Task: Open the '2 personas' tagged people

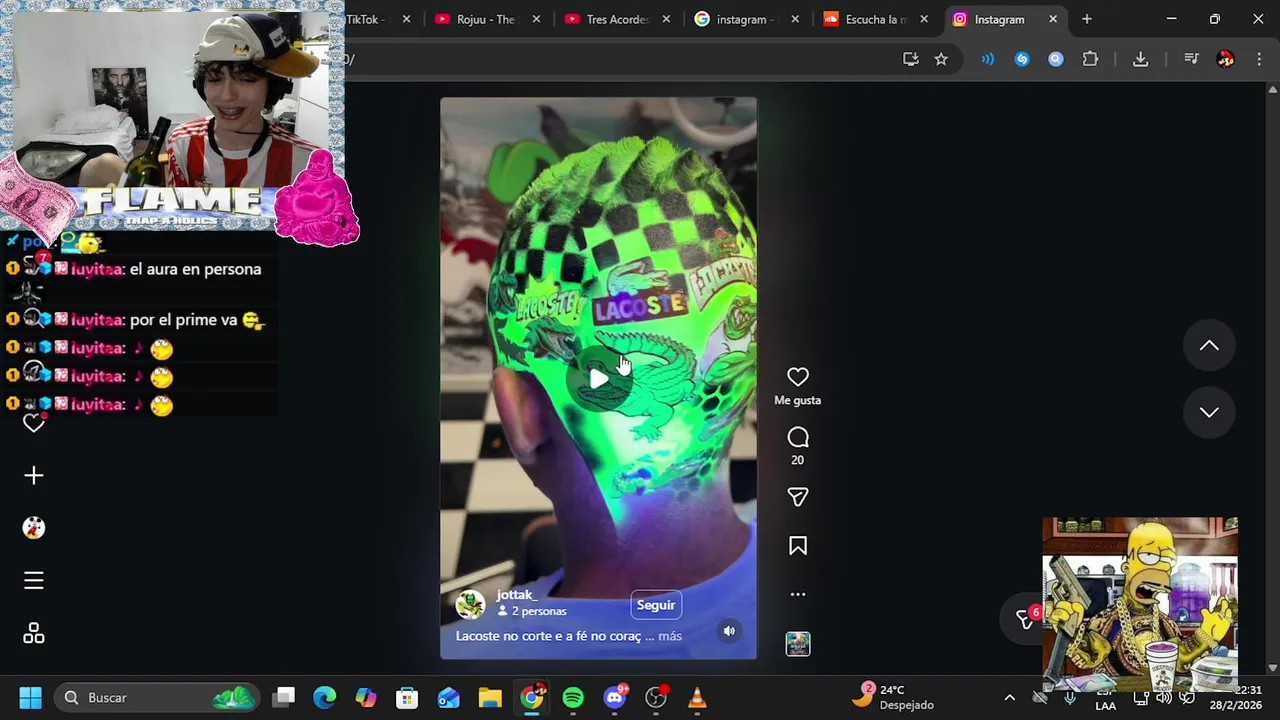Action: (x=532, y=611)
